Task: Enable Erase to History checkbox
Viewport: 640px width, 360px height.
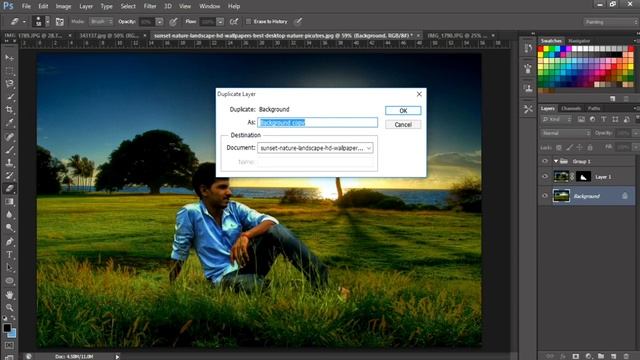Action: tap(248, 21)
